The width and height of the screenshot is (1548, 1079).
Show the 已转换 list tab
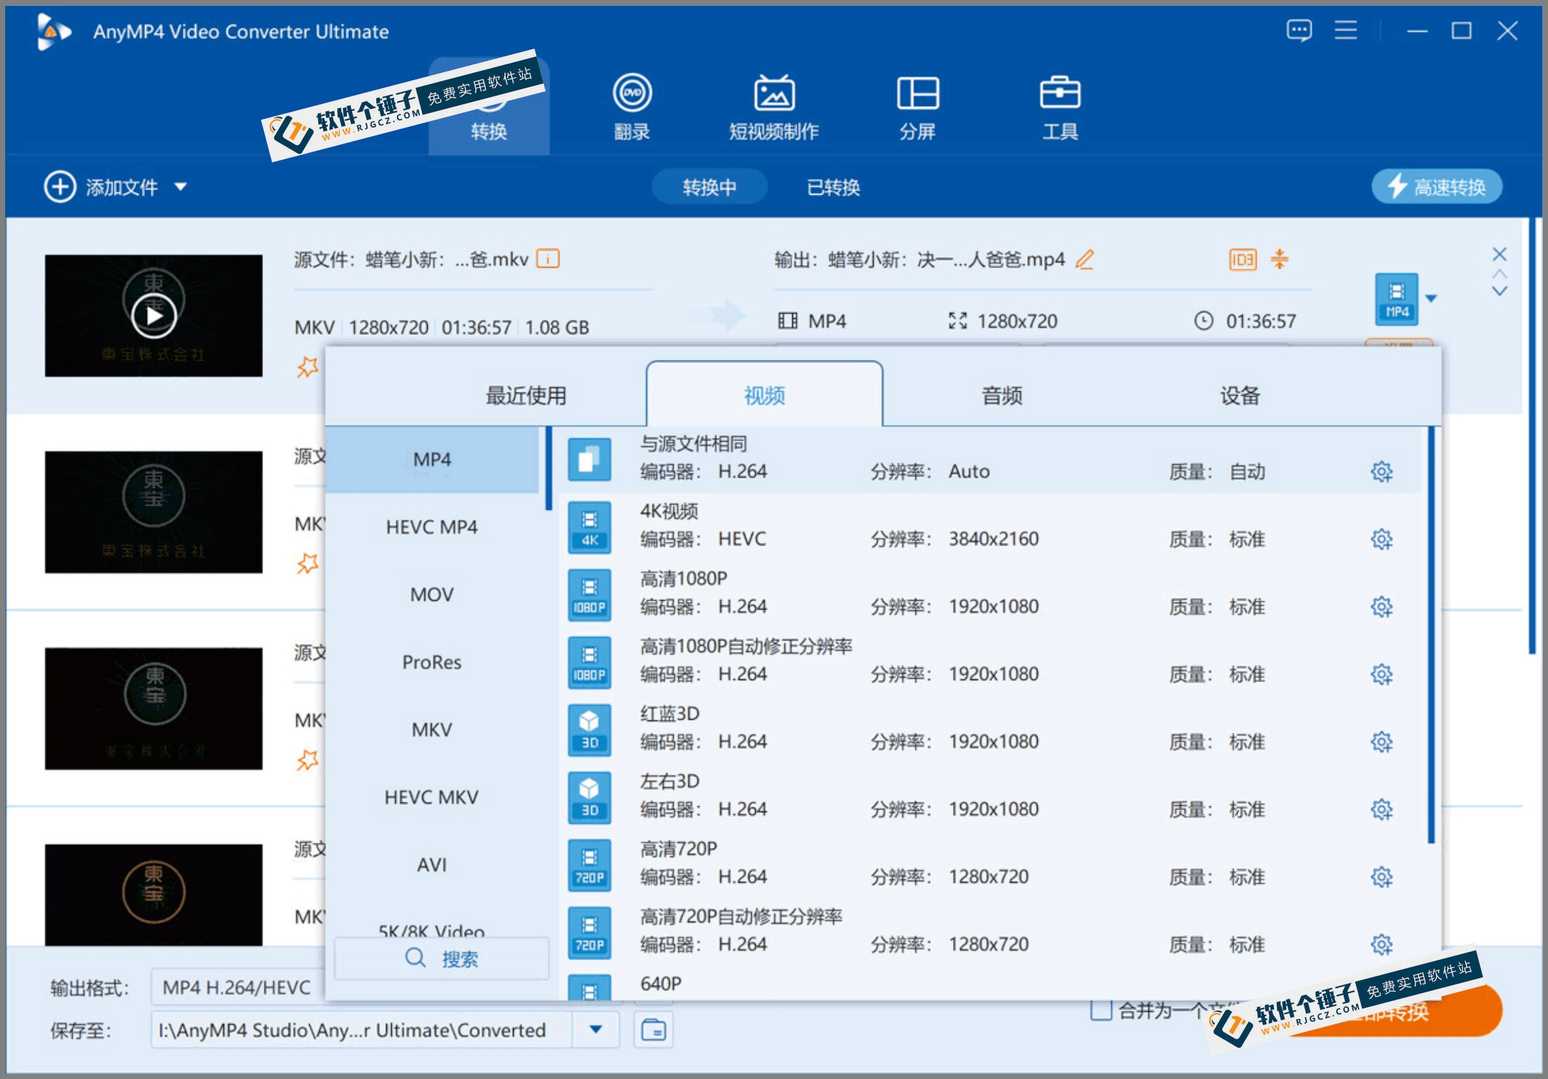[x=833, y=187]
